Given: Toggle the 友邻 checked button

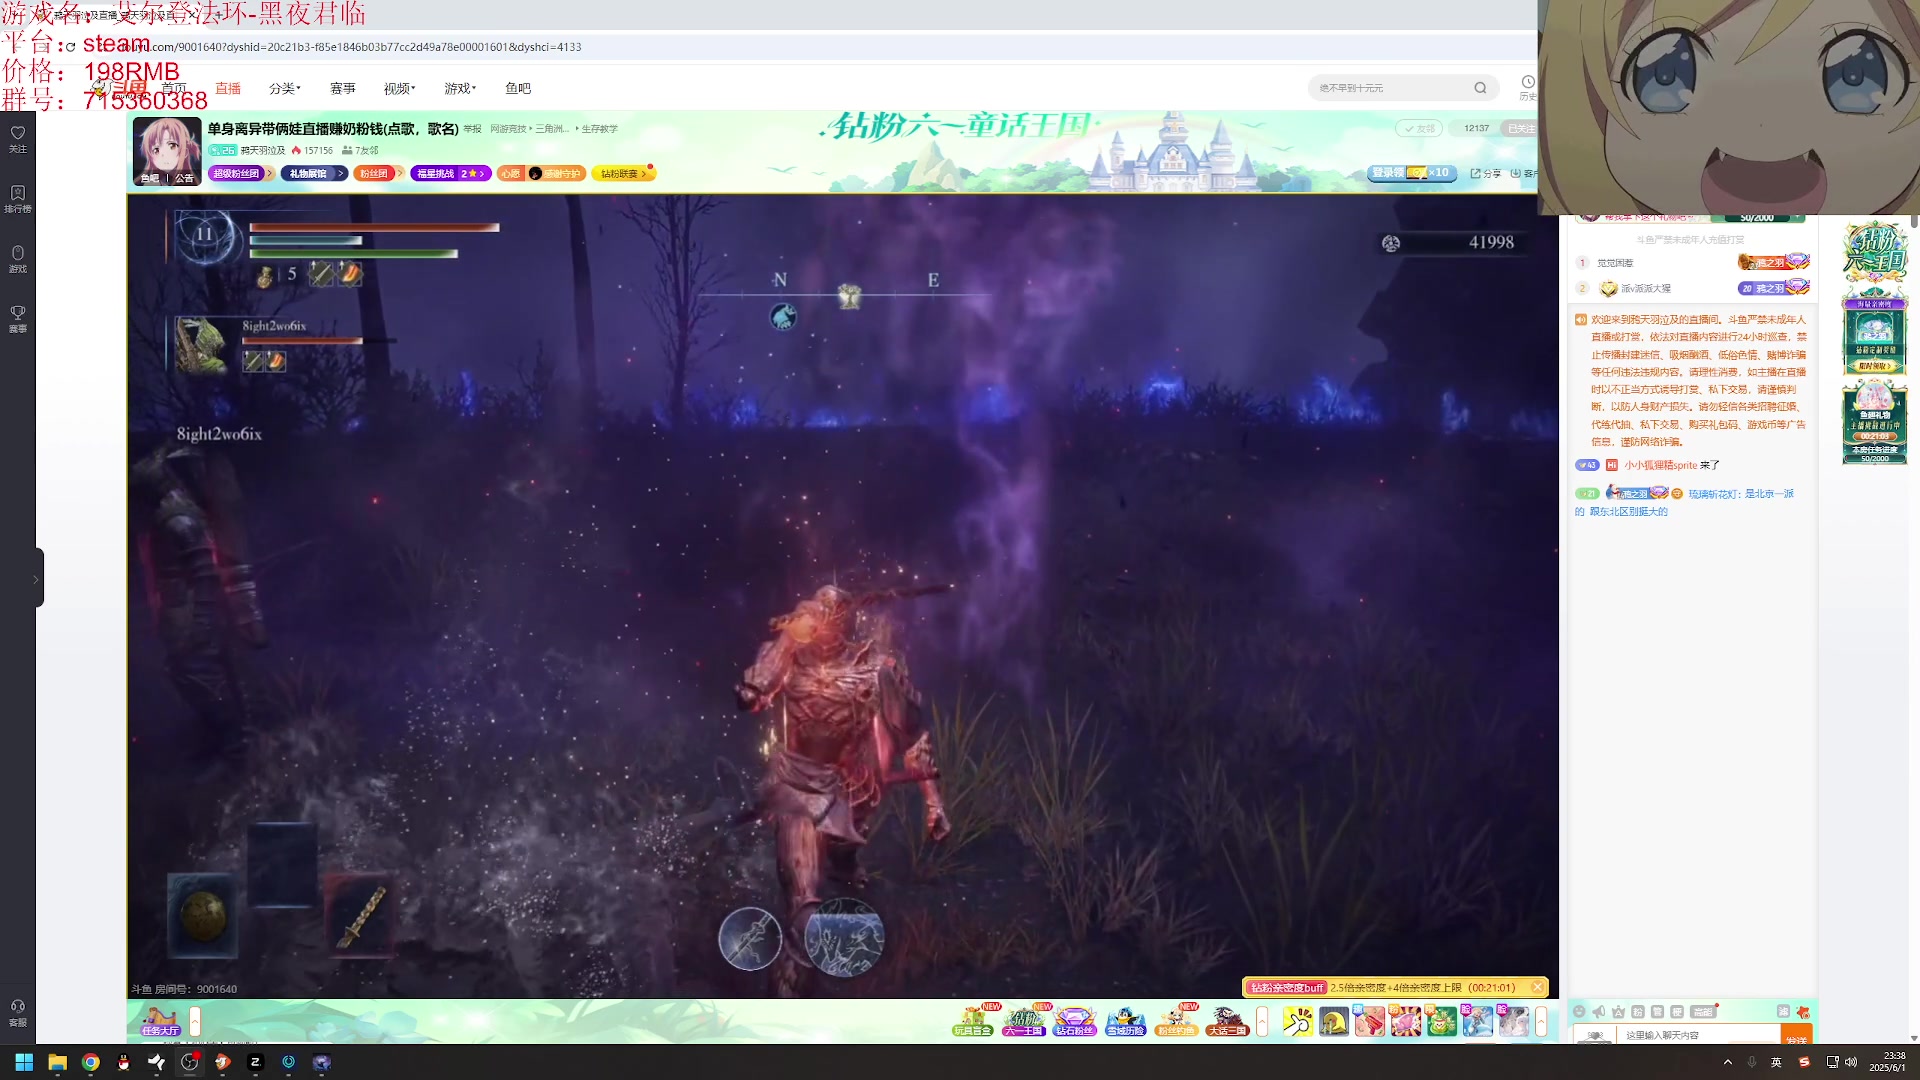Looking at the screenshot, I should (1419, 128).
